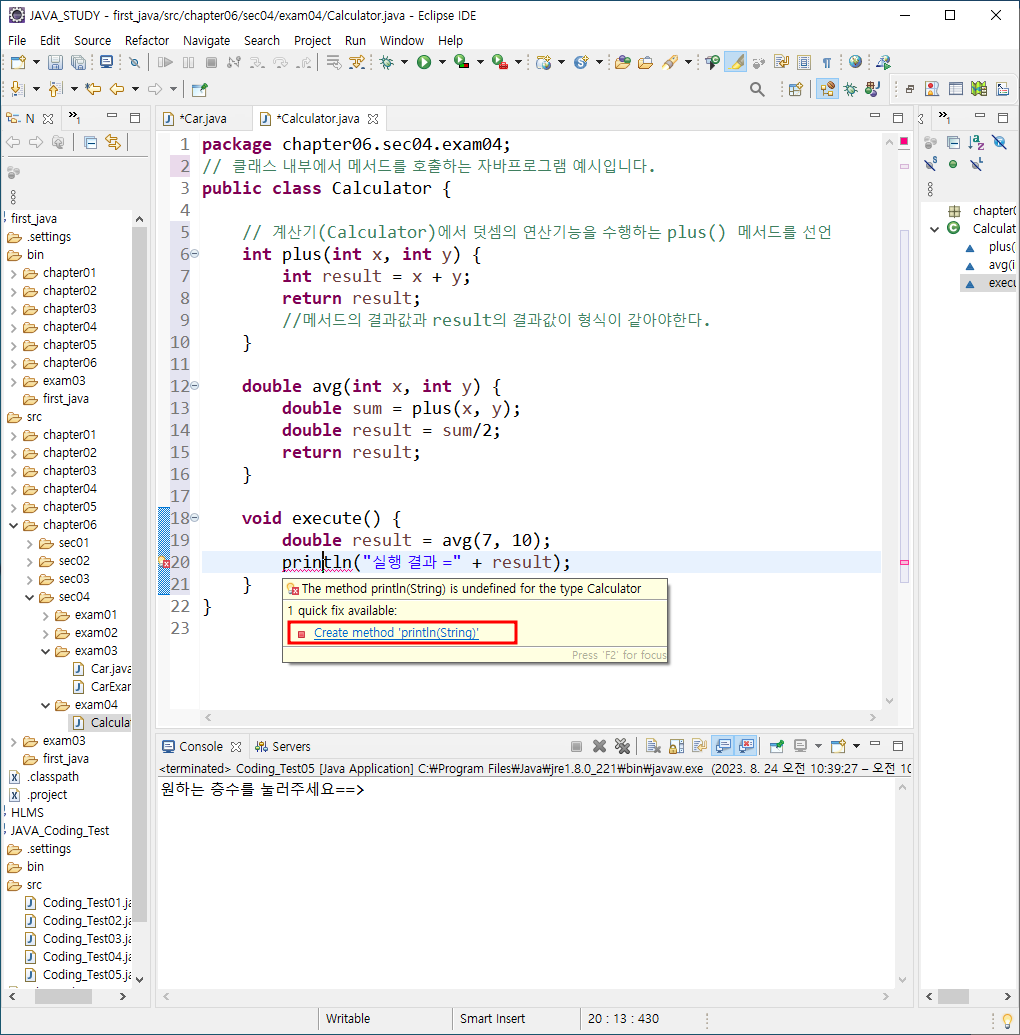The width and height of the screenshot is (1020, 1035).
Task: Launch Debug with the bug icon
Action: 387,62
